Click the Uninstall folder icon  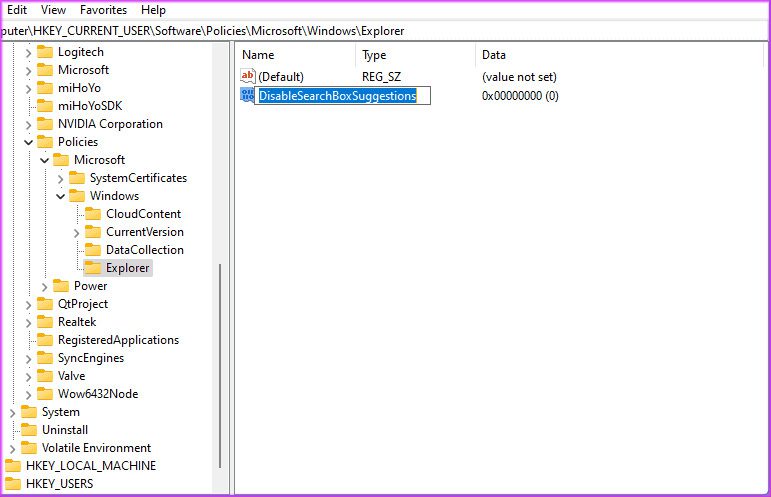[29, 430]
